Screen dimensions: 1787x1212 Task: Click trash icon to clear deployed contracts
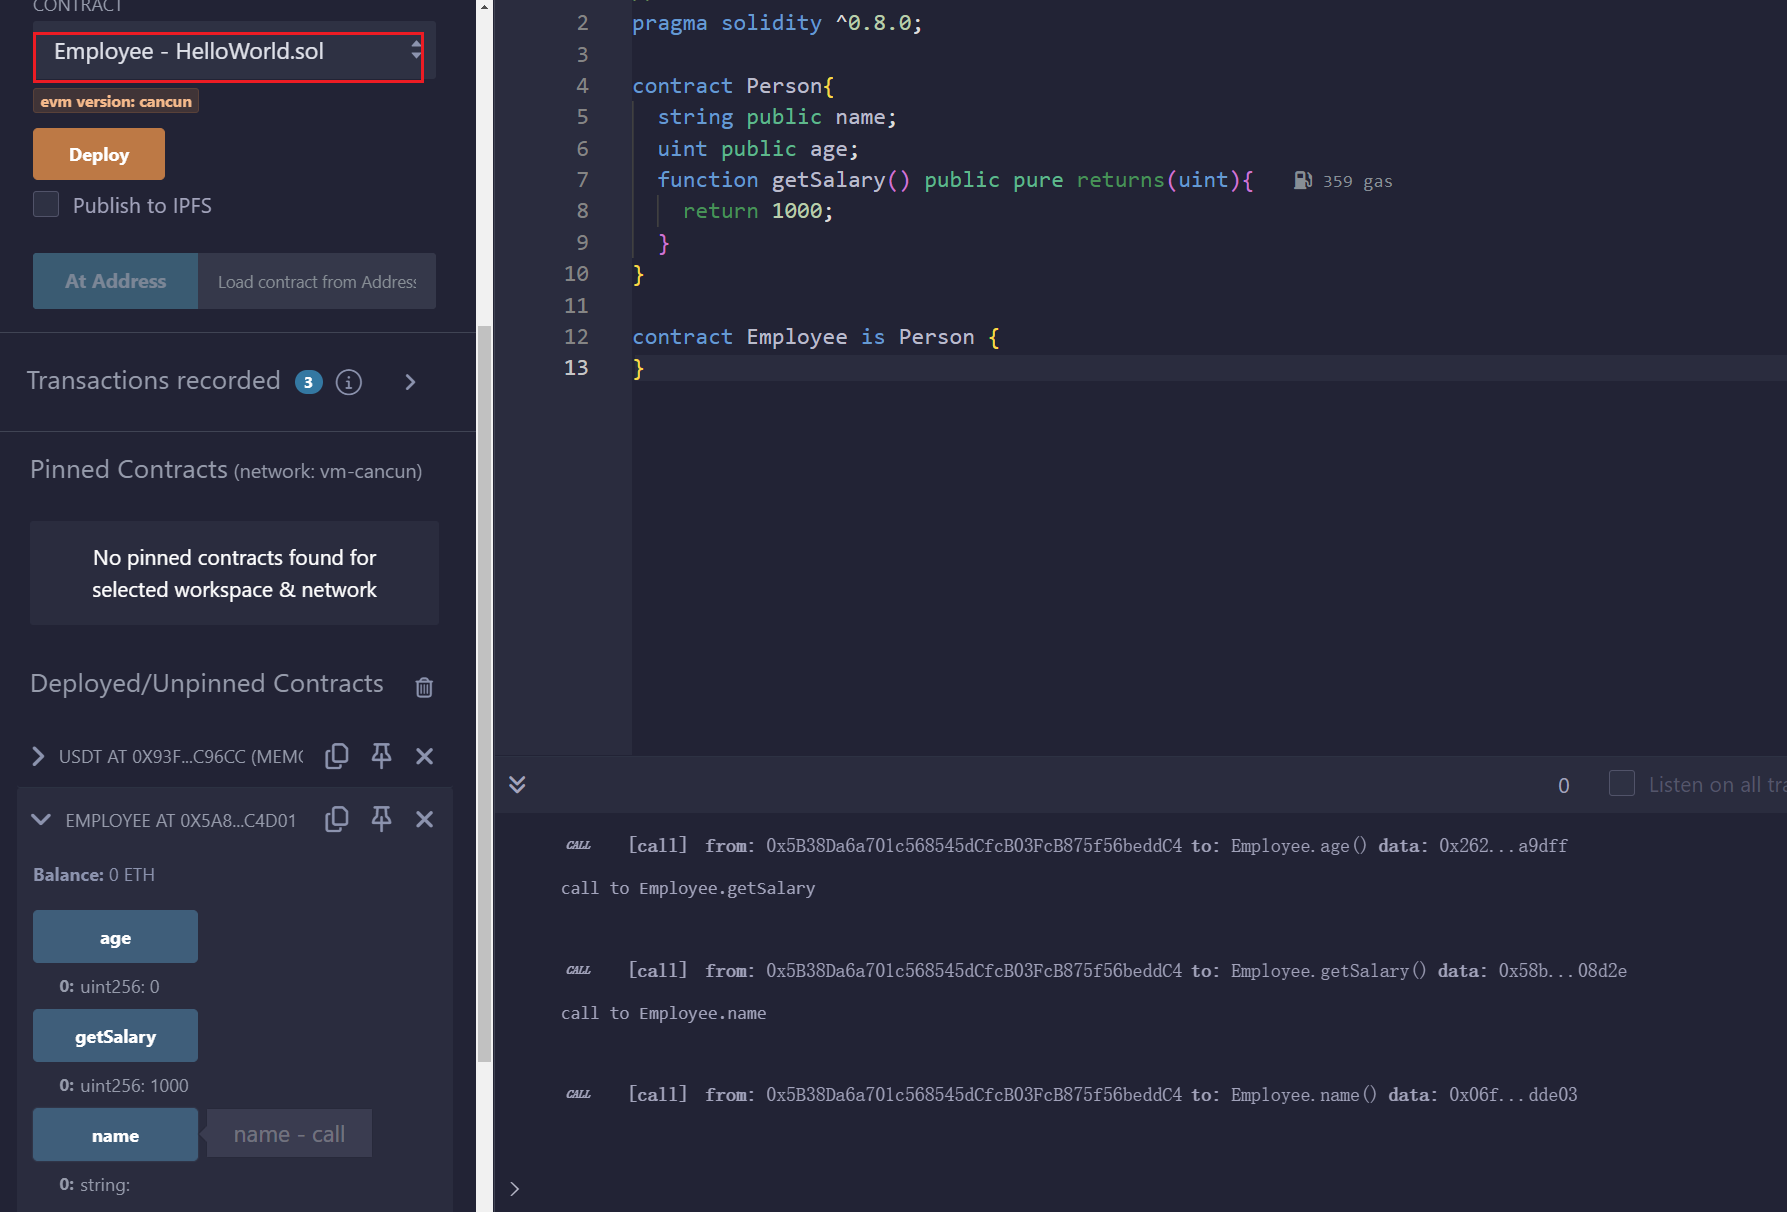[424, 687]
